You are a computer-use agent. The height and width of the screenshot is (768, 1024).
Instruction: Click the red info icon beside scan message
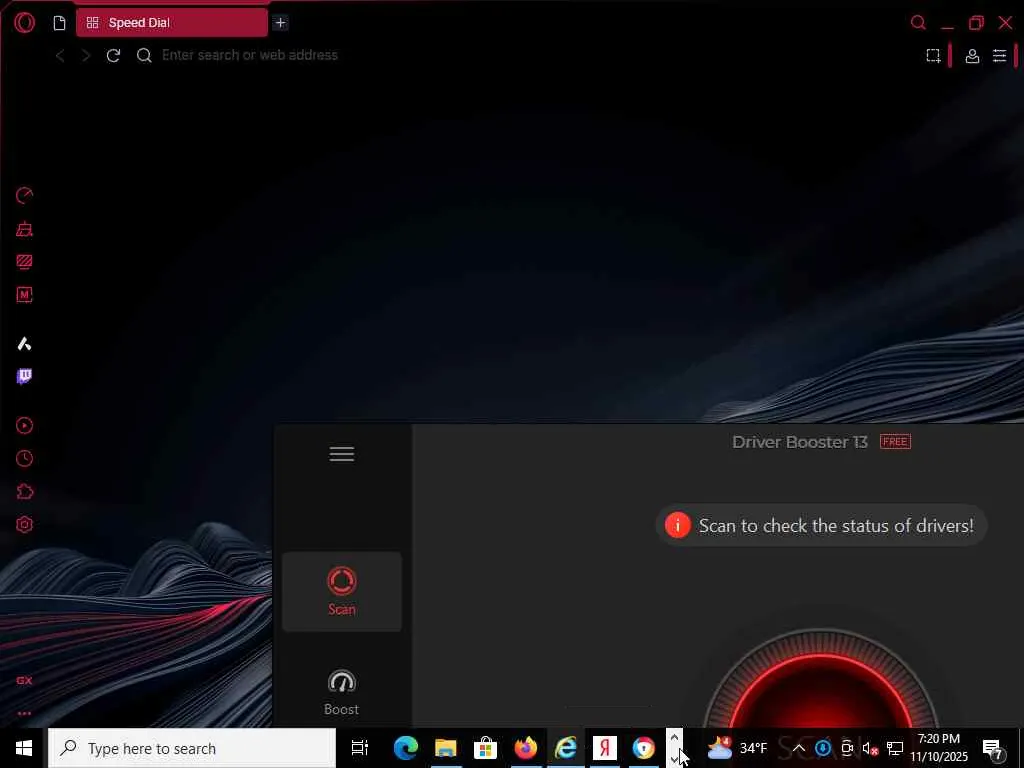(x=677, y=525)
